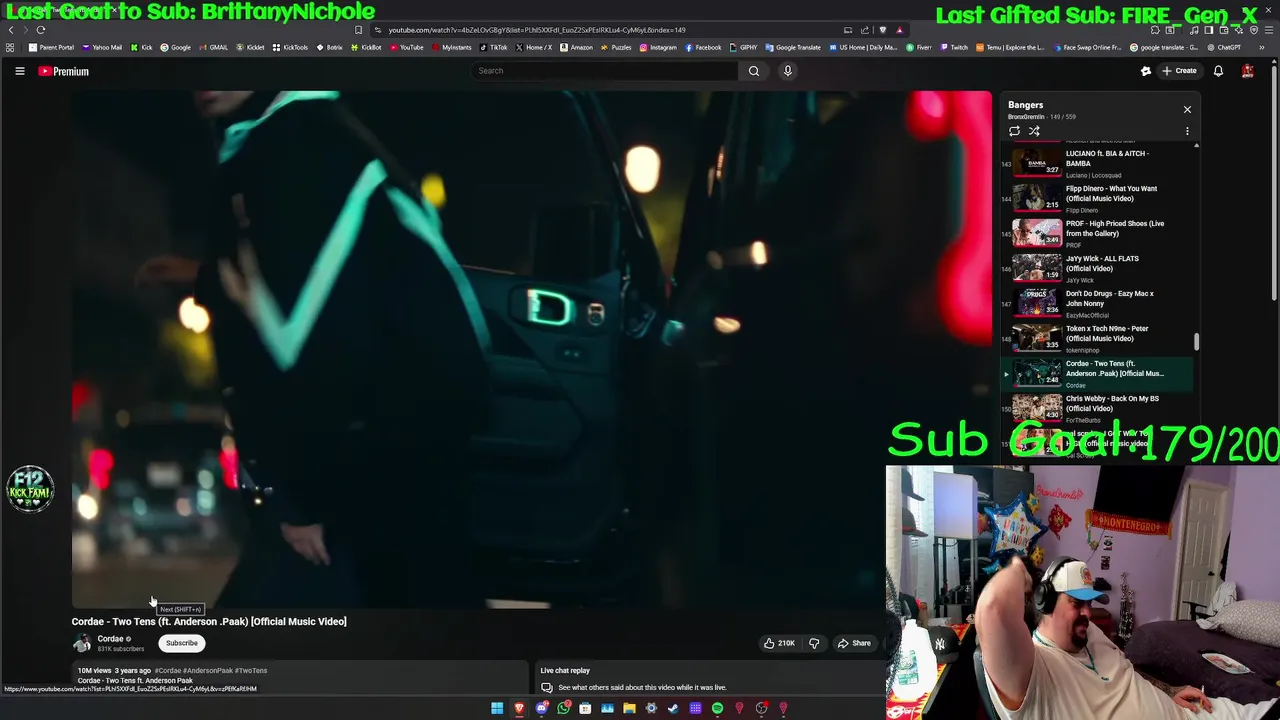The height and width of the screenshot is (720, 1280).
Task: Open OBS Studio from the taskbar
Action: [x=761, y=708]
